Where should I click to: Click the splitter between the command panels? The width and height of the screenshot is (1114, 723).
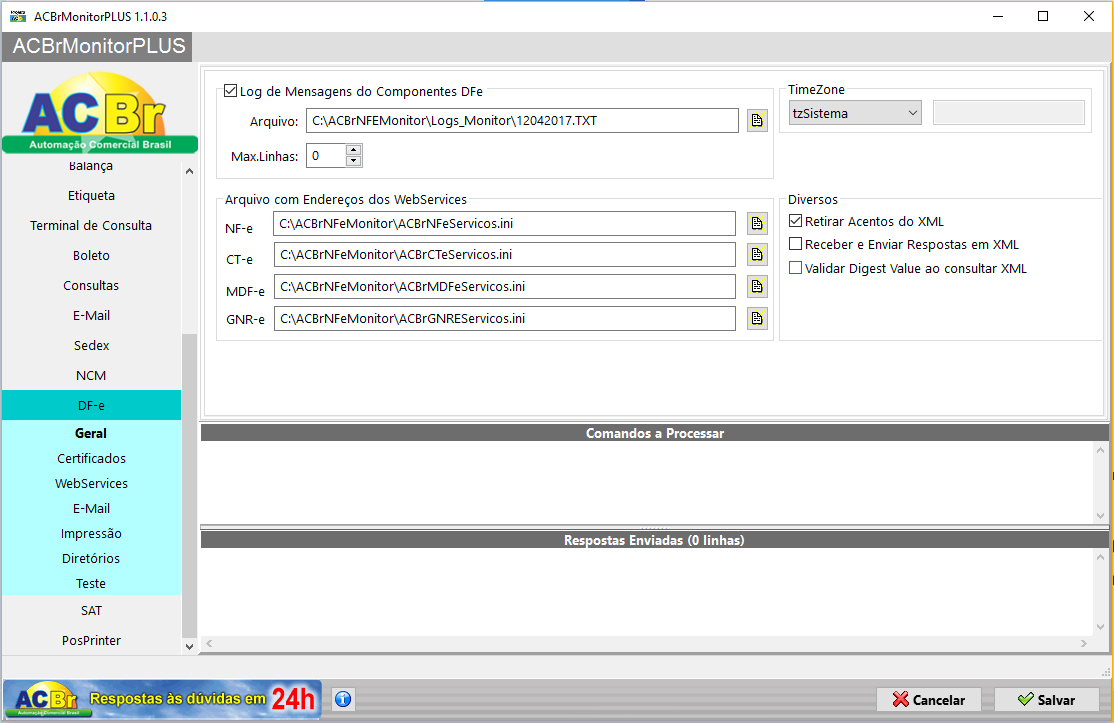(x=654, y=528)
